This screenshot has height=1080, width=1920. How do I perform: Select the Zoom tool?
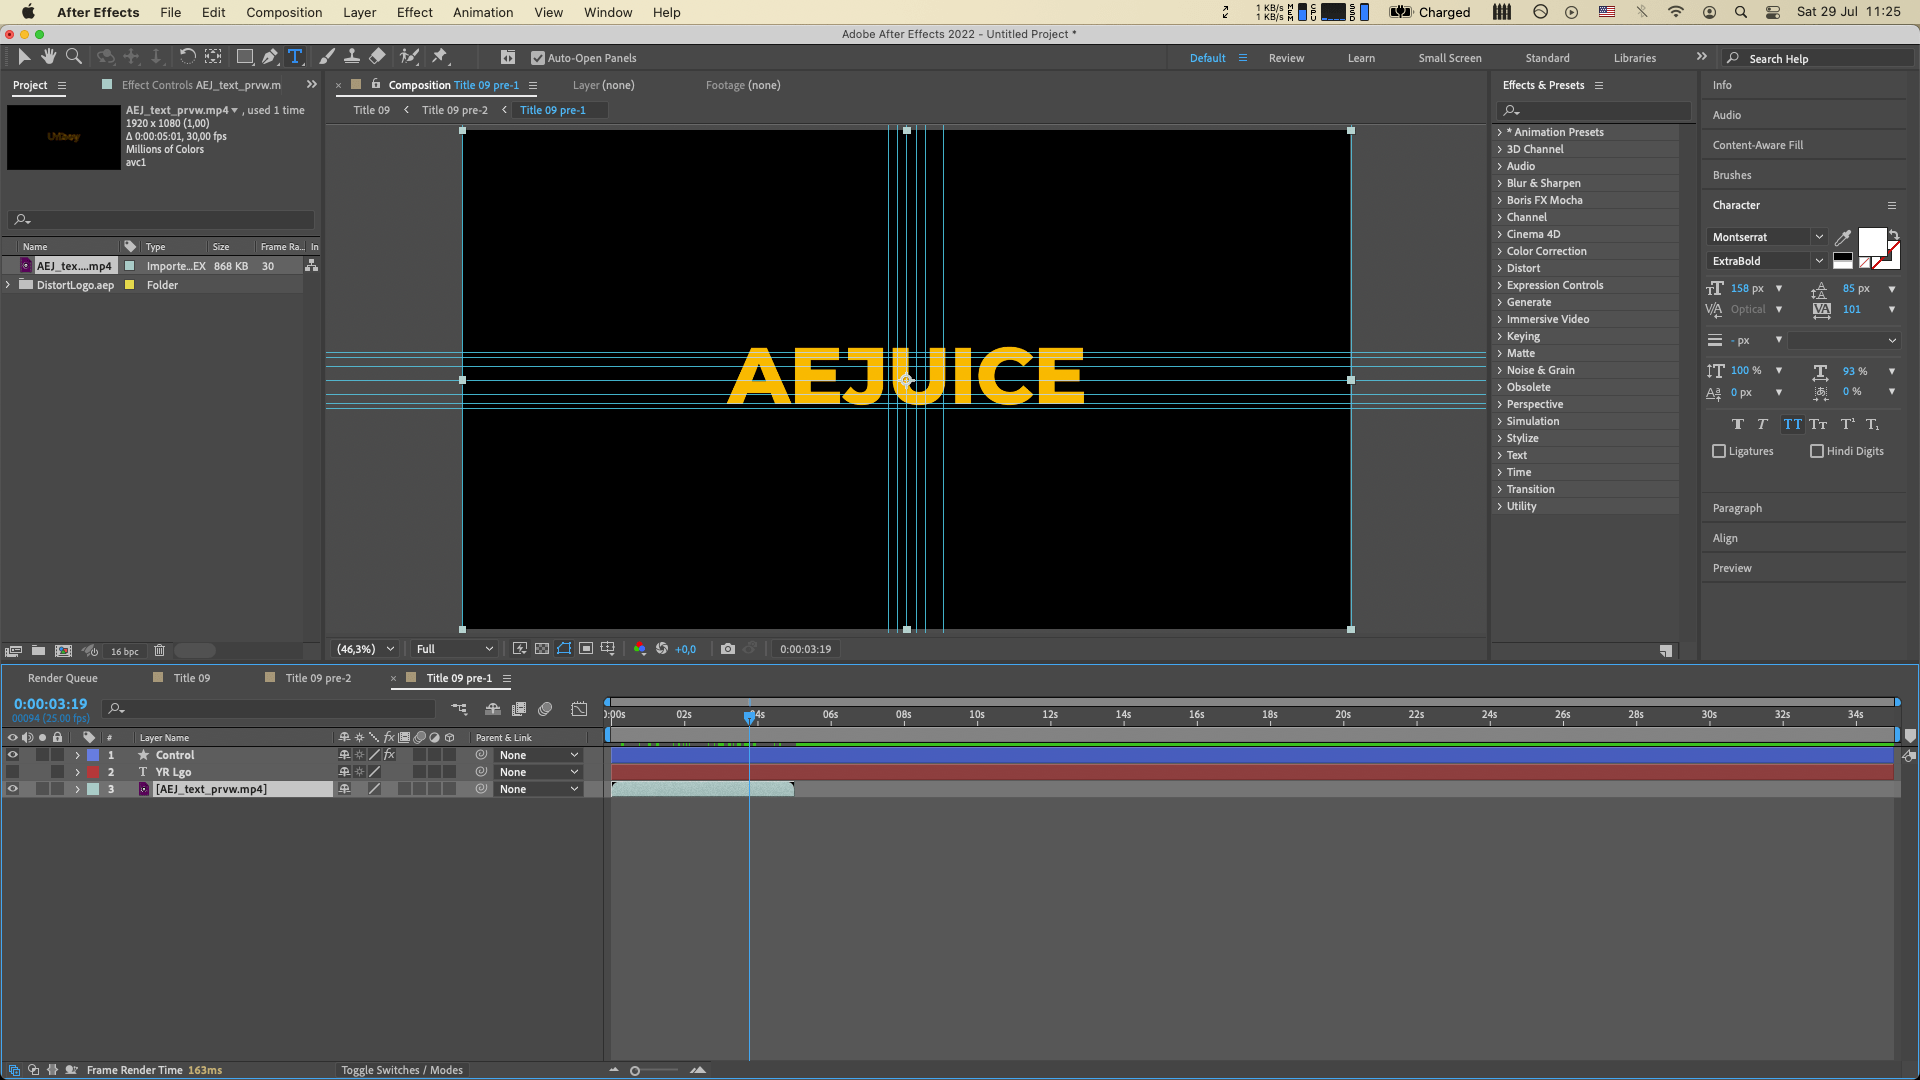coord(74,57)
